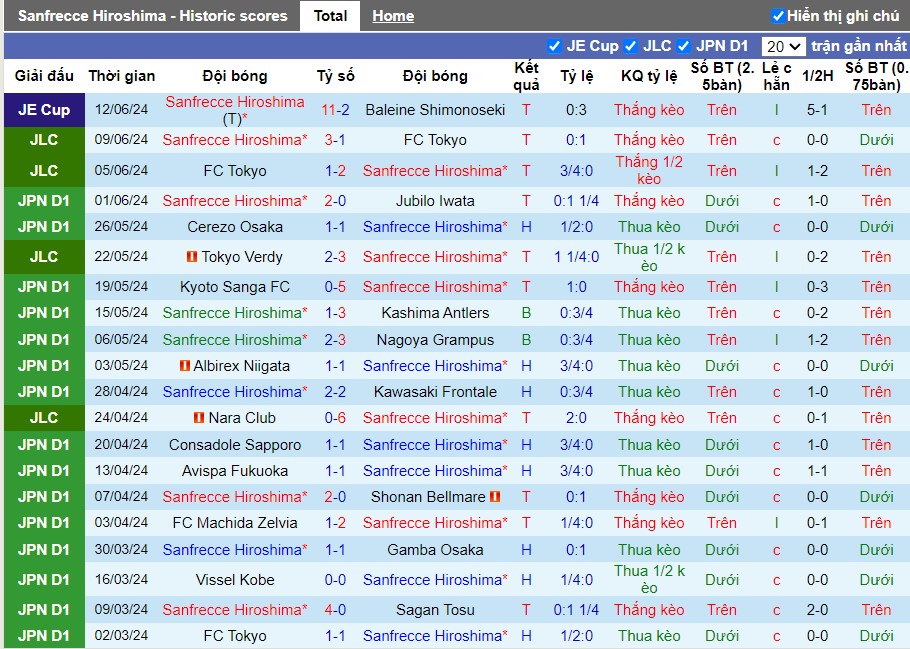Click Vissel Kobe team name
This screenshot has height=649, width=910.
(235, 579)
